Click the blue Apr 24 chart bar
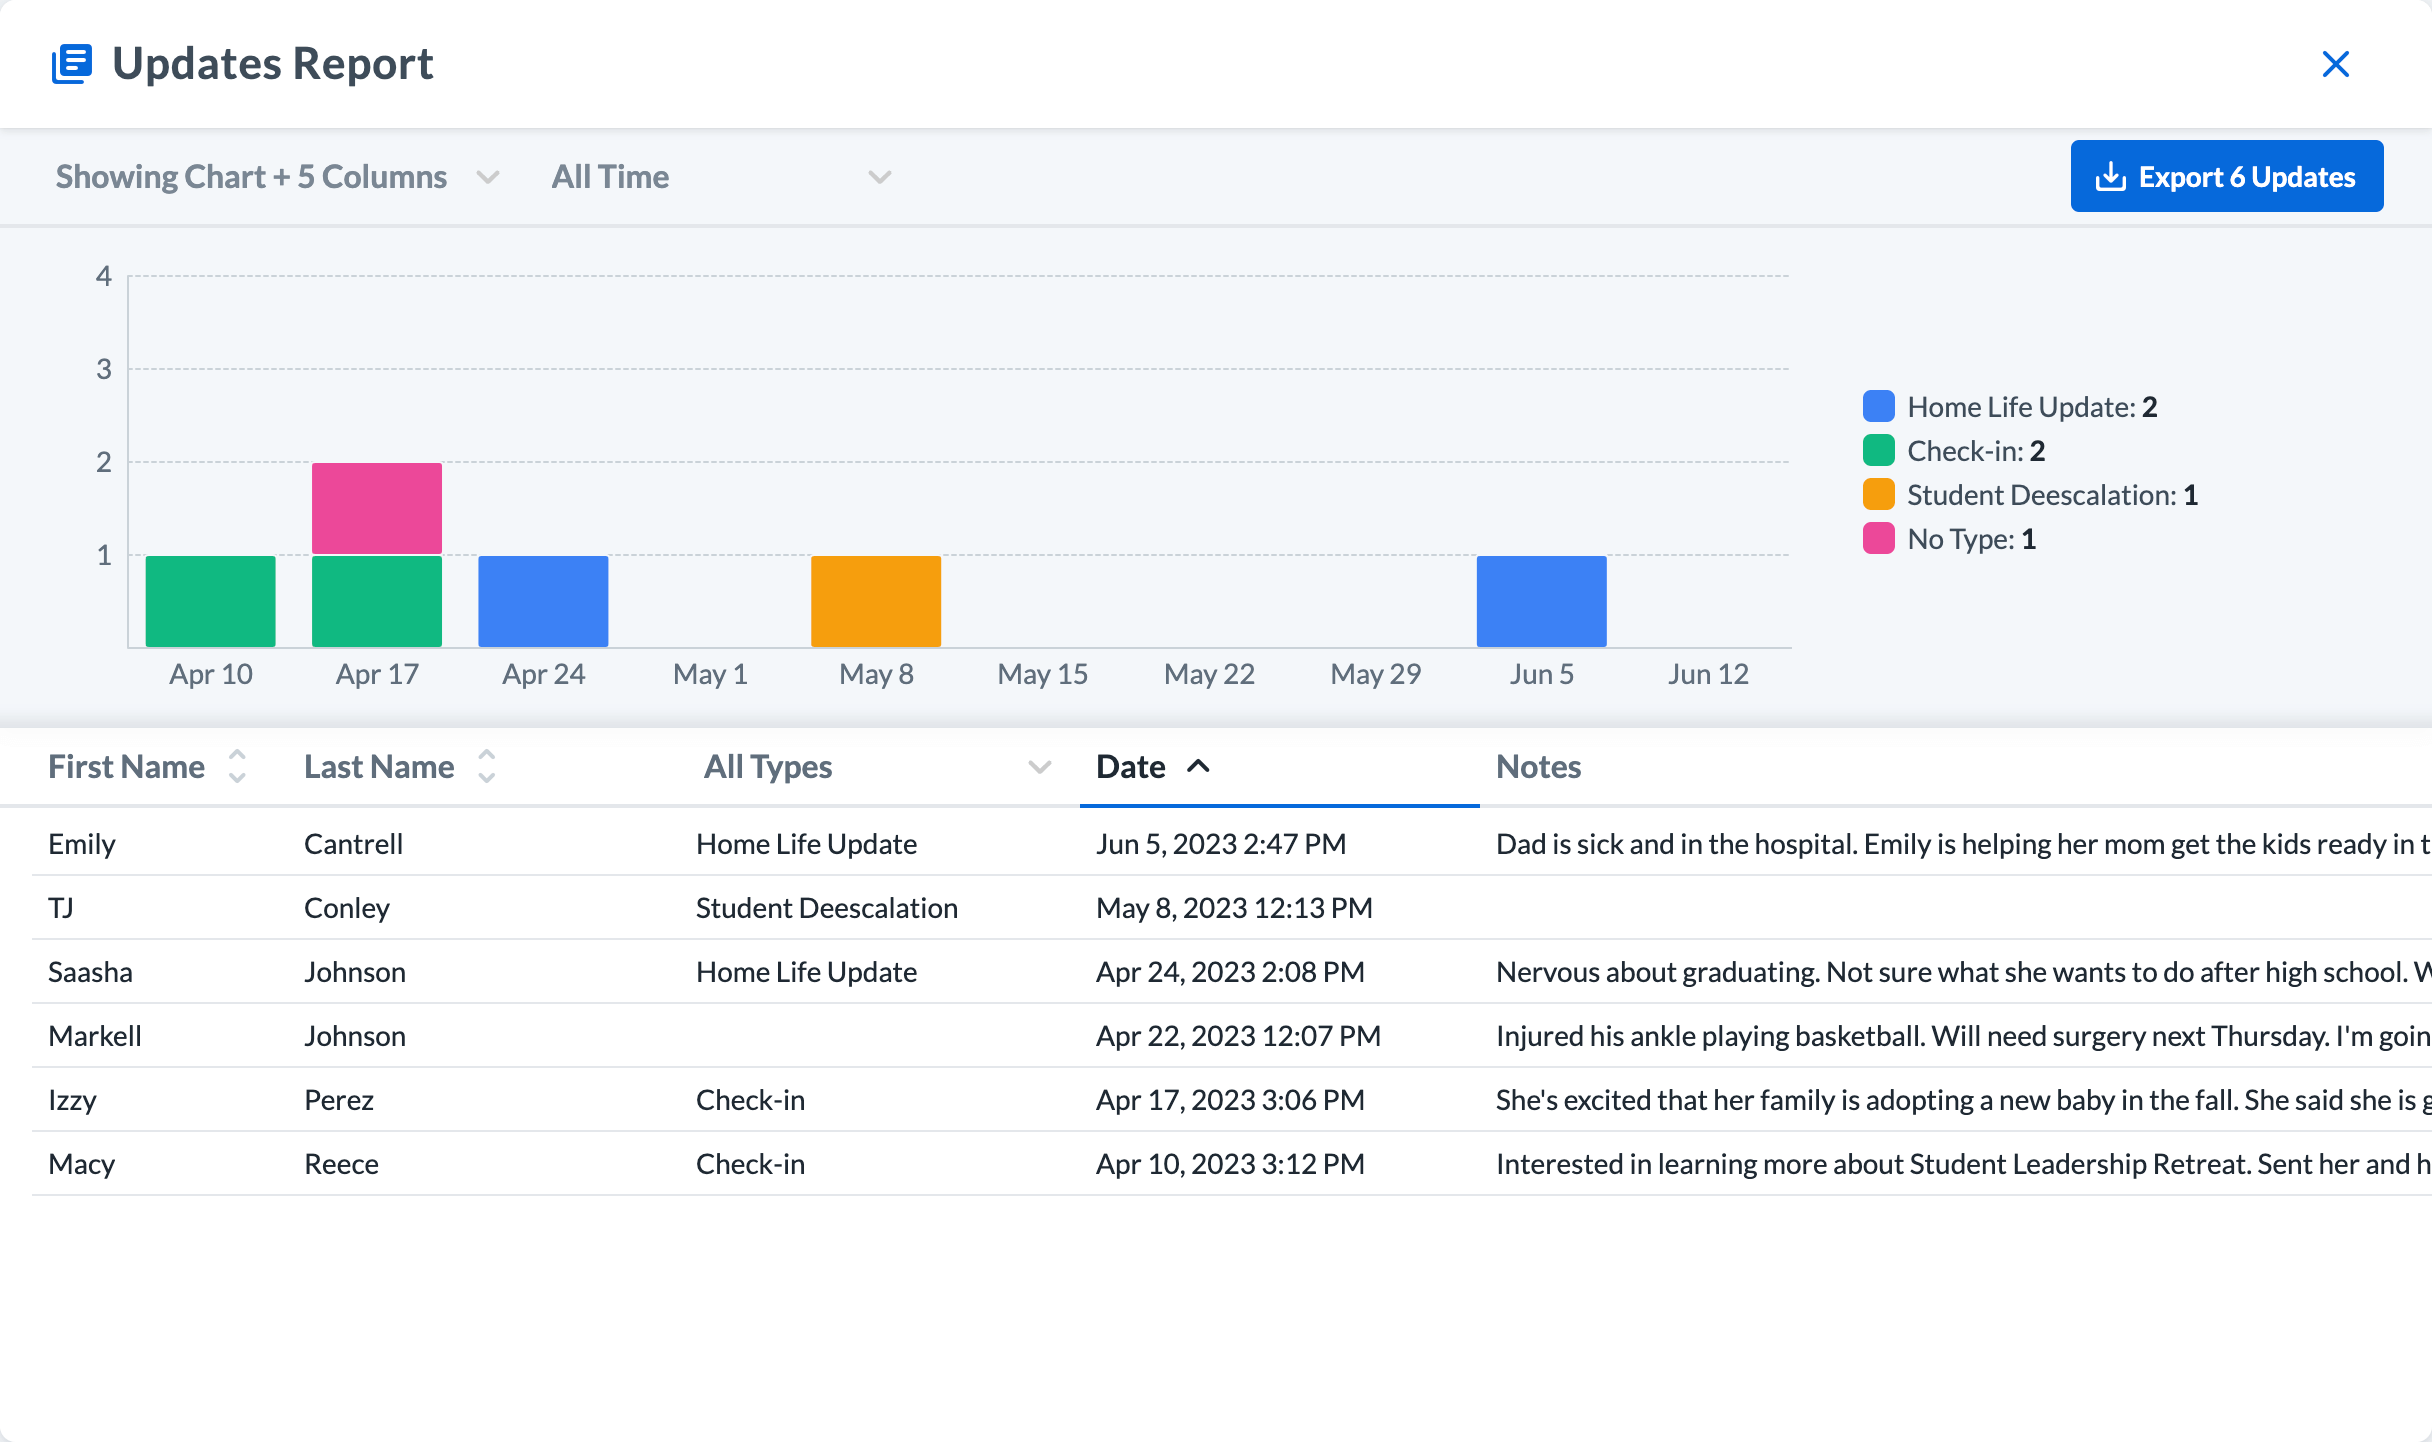 pyautogui.click(x=543, y=602)
